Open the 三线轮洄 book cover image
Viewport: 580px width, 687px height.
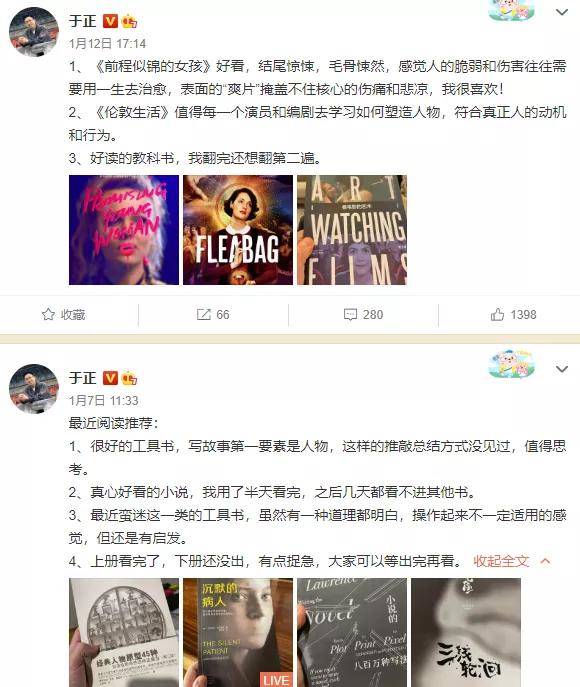pyautogui.click(x=466, y=633)
